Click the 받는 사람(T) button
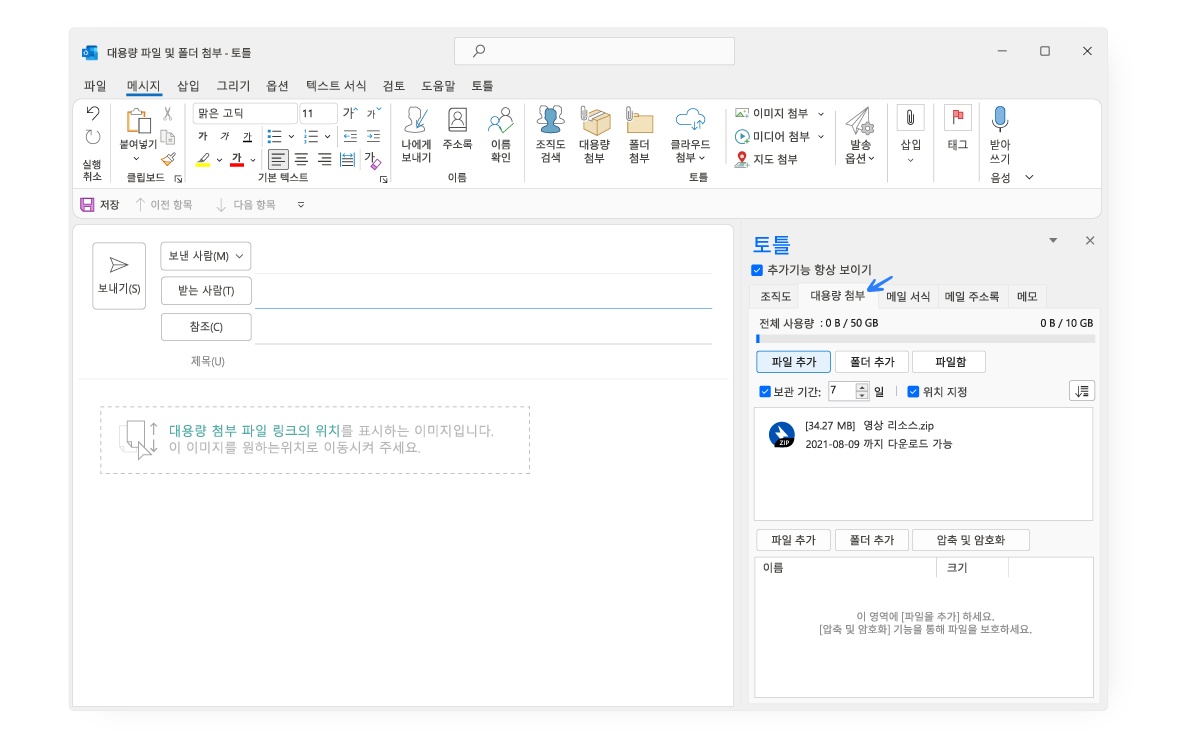This screenshot has width=1200, height=750. (x=206, y=291)
